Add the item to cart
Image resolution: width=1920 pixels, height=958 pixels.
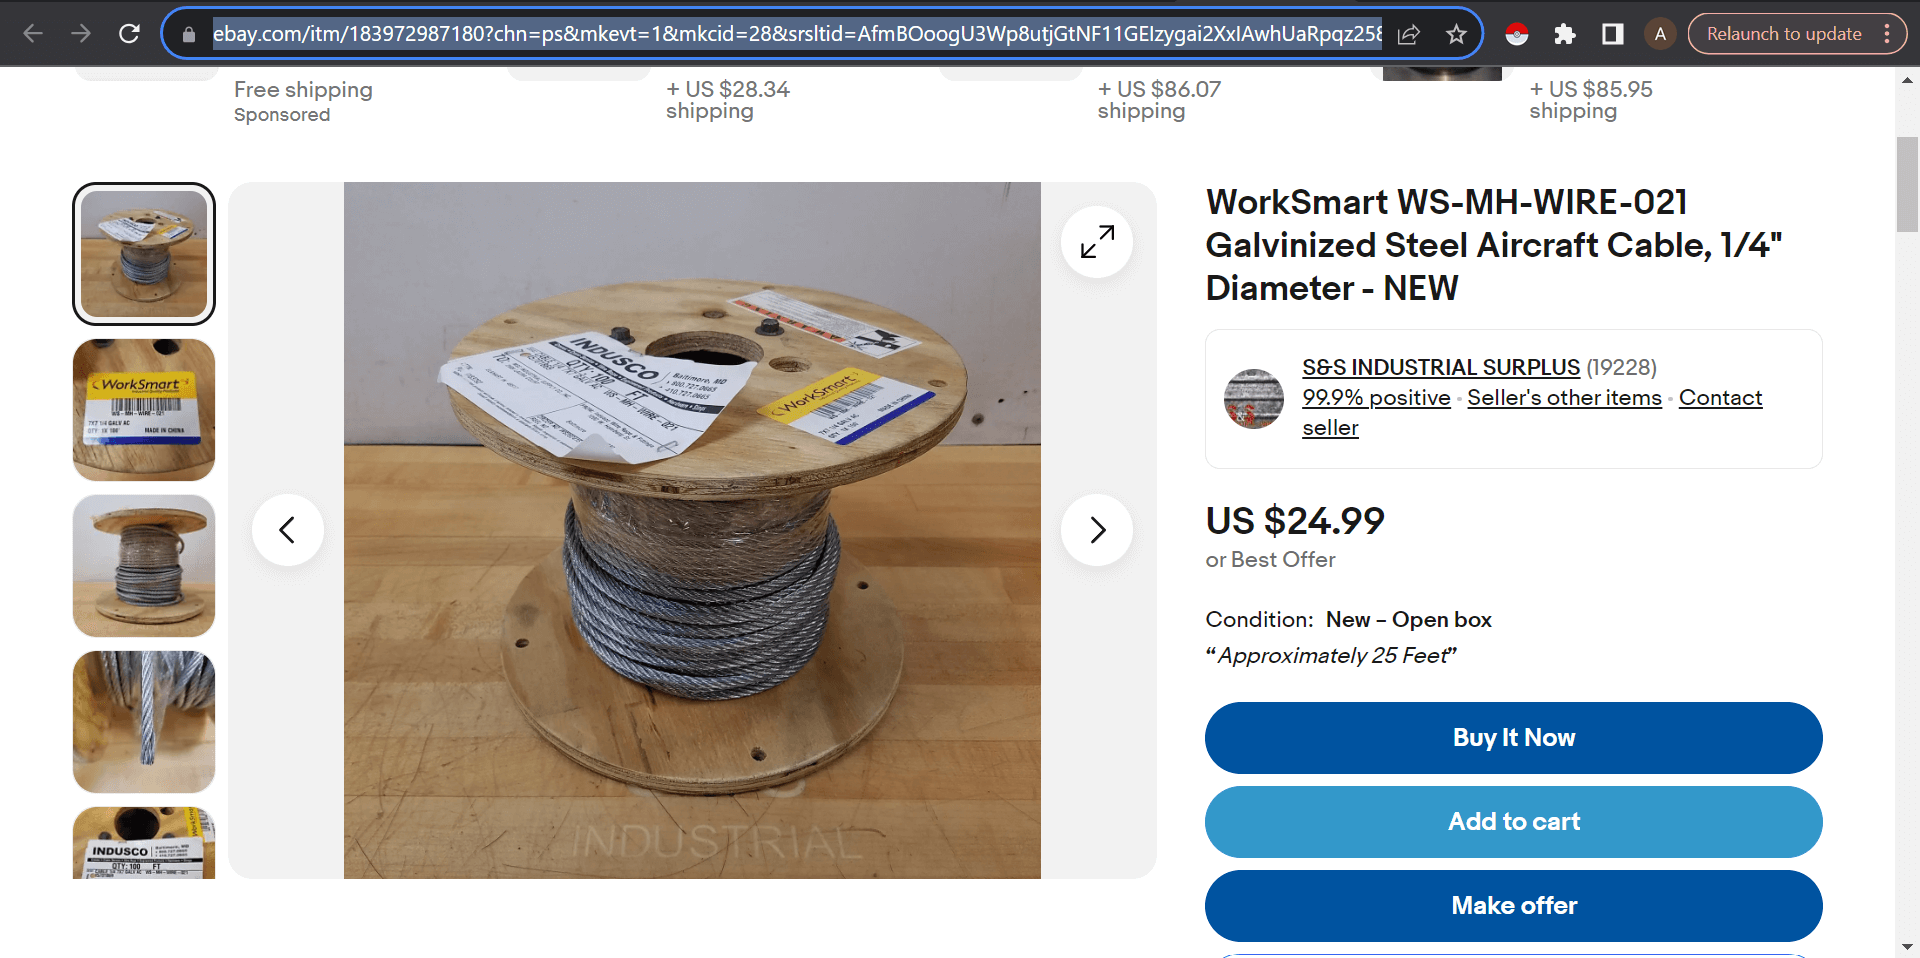[x=1513, y=822]
